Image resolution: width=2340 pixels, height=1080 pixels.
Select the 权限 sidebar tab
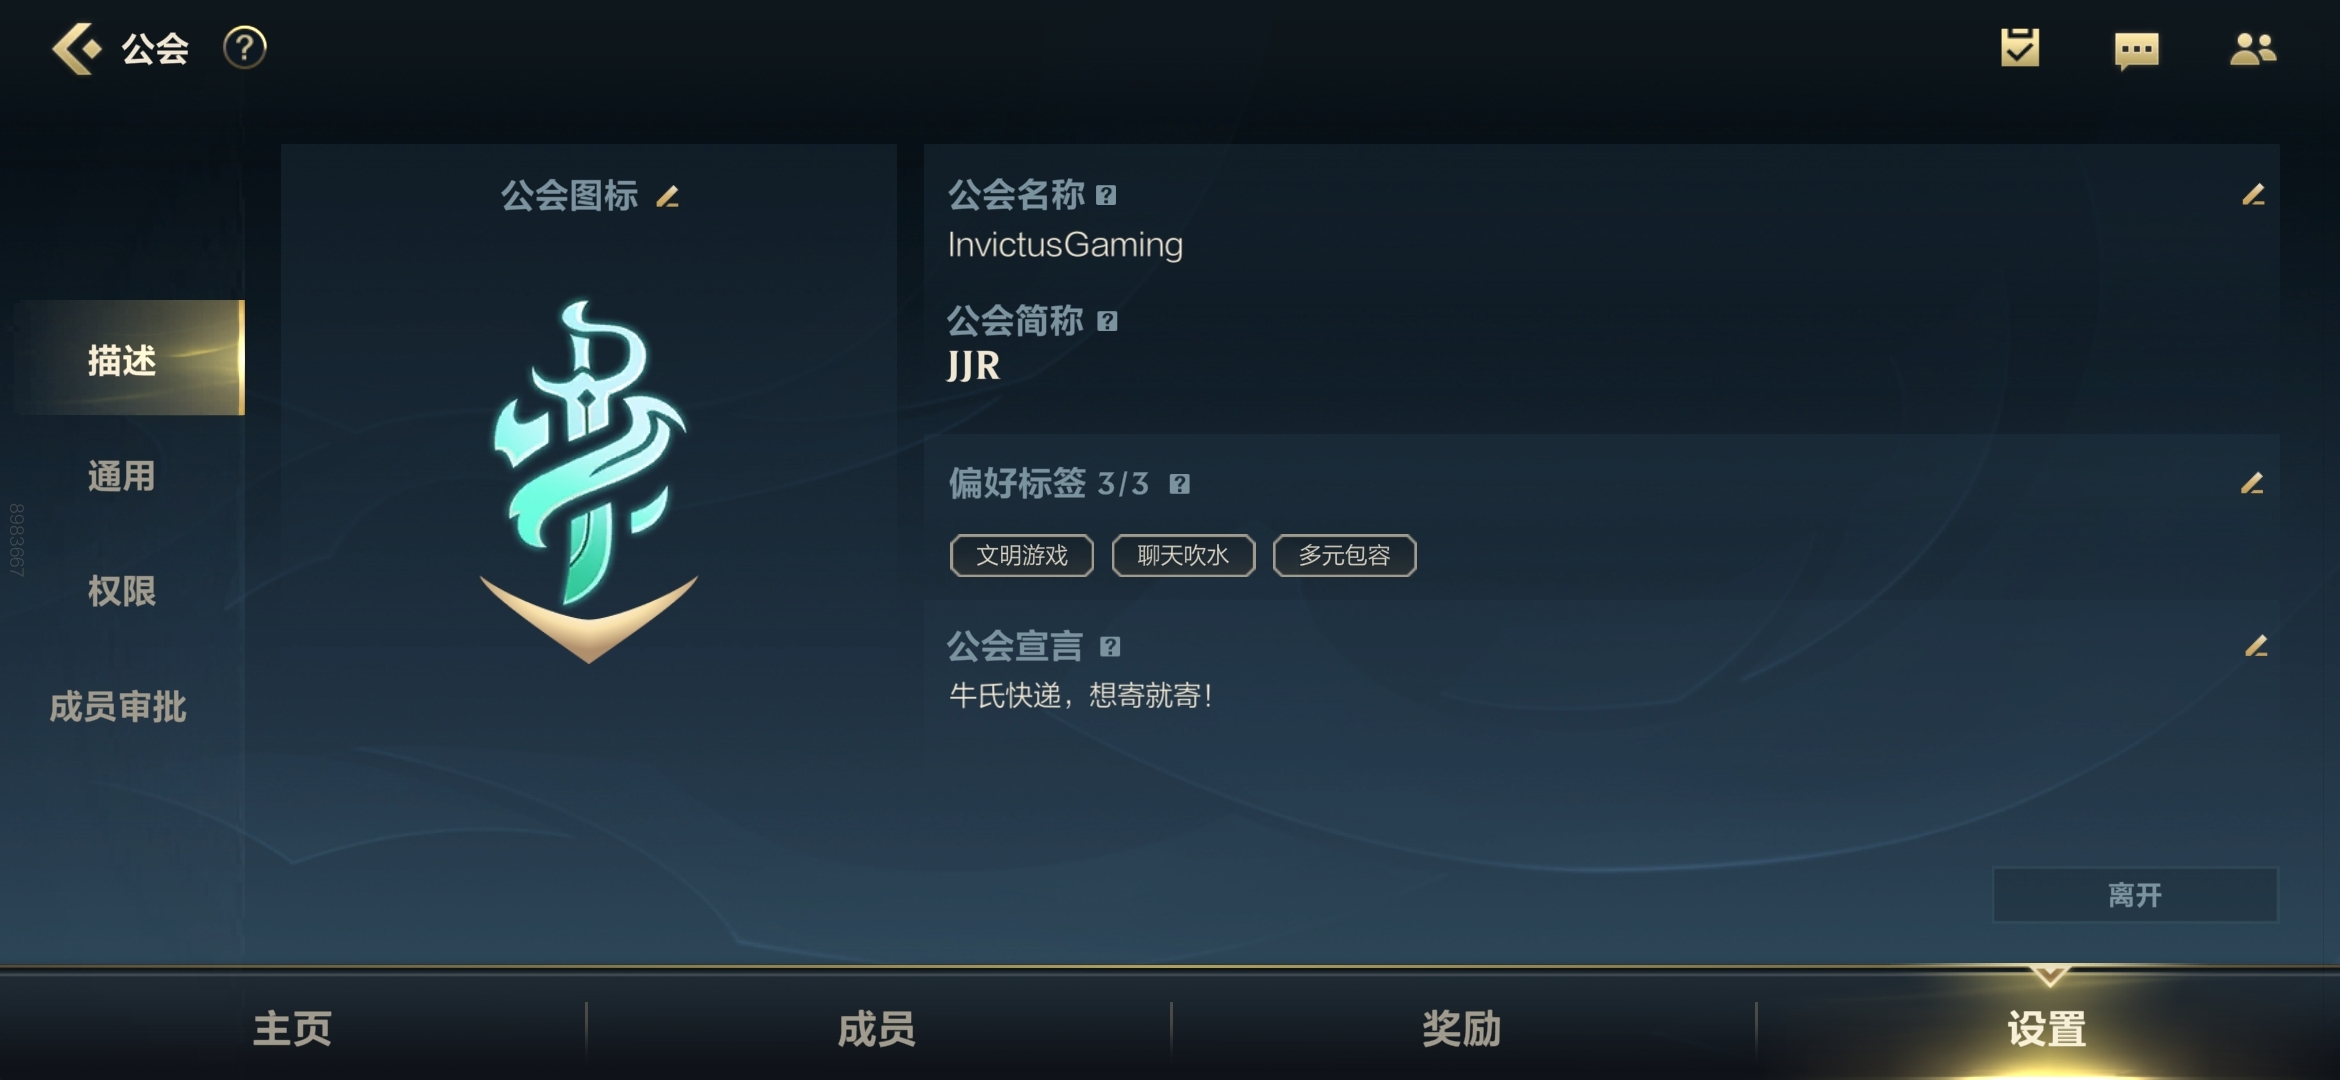[x=122, y=591]
